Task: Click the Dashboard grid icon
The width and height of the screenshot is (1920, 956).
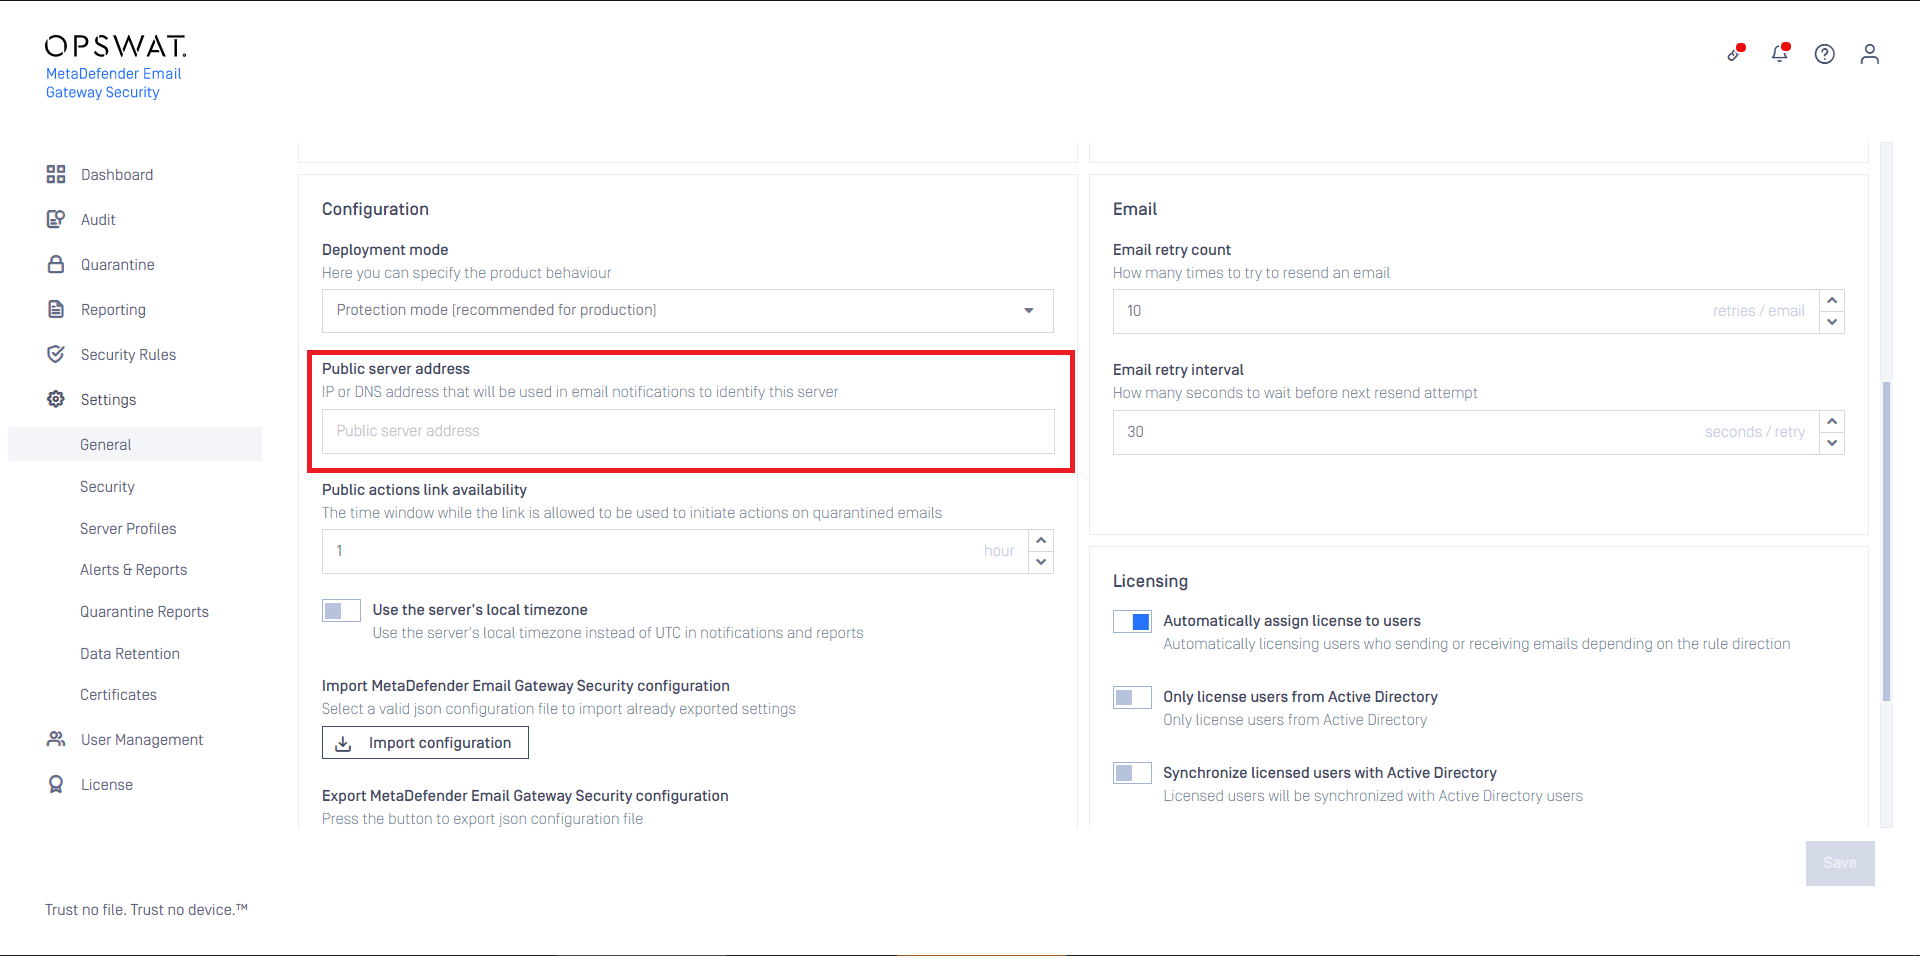Action: [x=56, y=174]
